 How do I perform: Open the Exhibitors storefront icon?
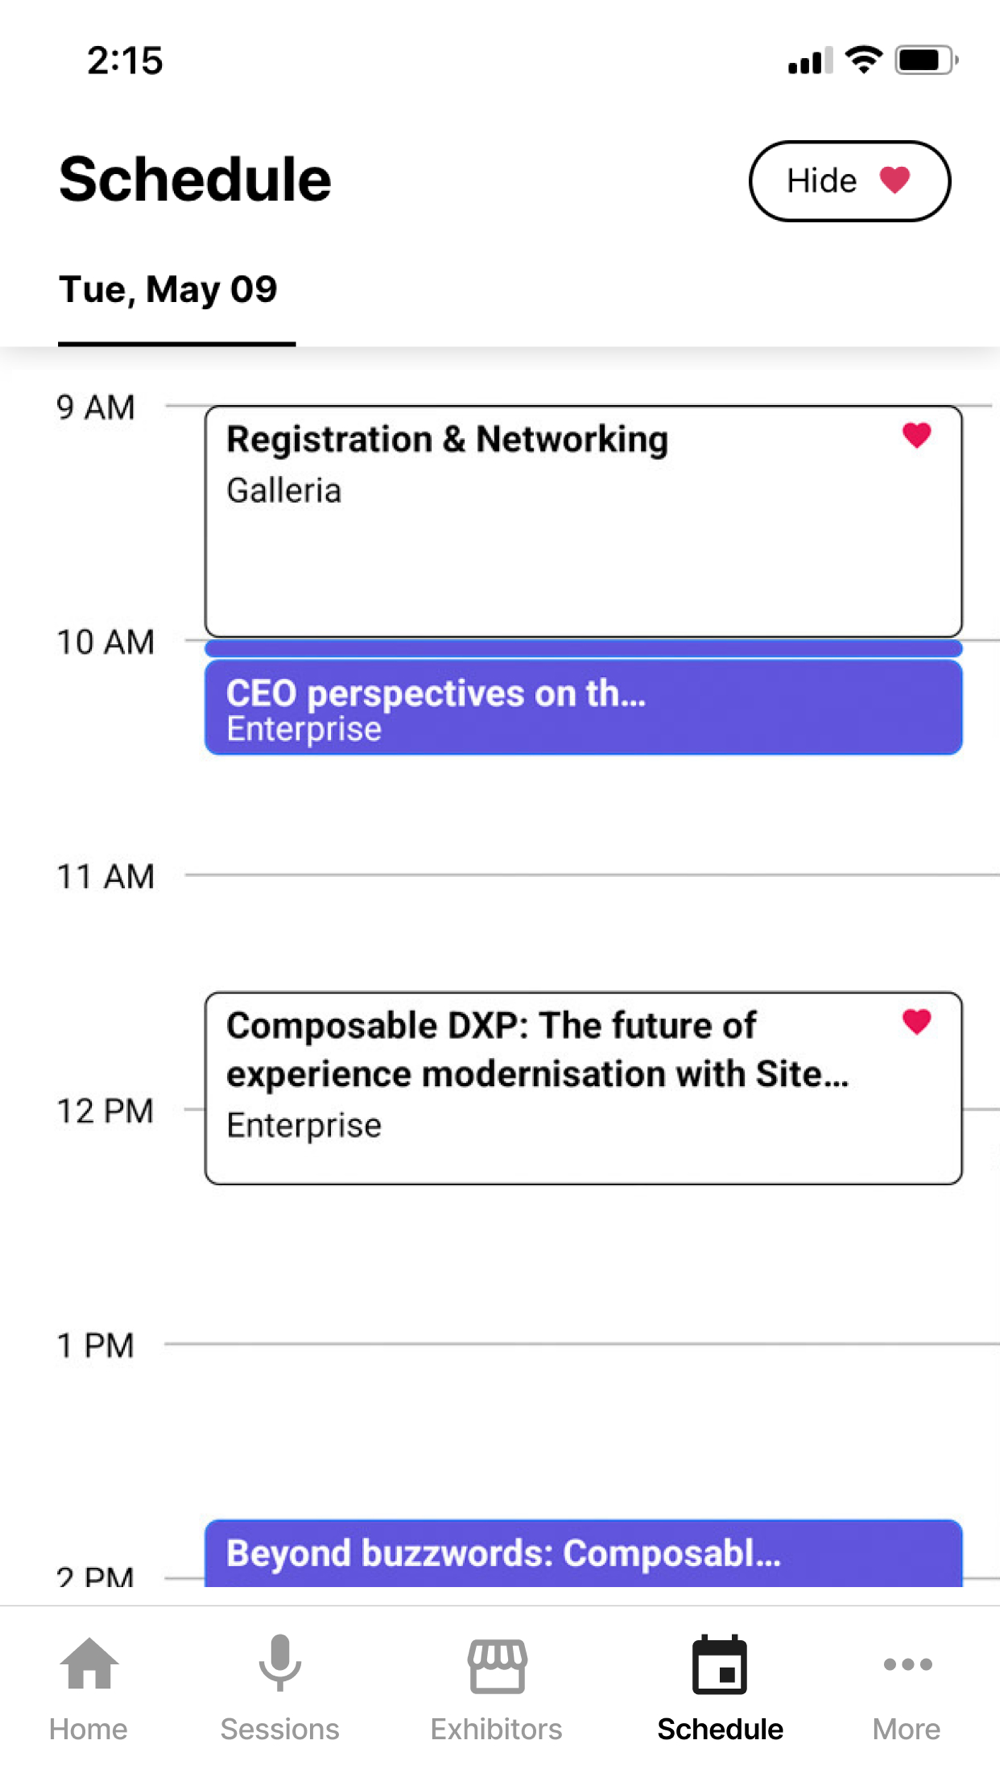pyautogui.click(x=497, y=1665)
